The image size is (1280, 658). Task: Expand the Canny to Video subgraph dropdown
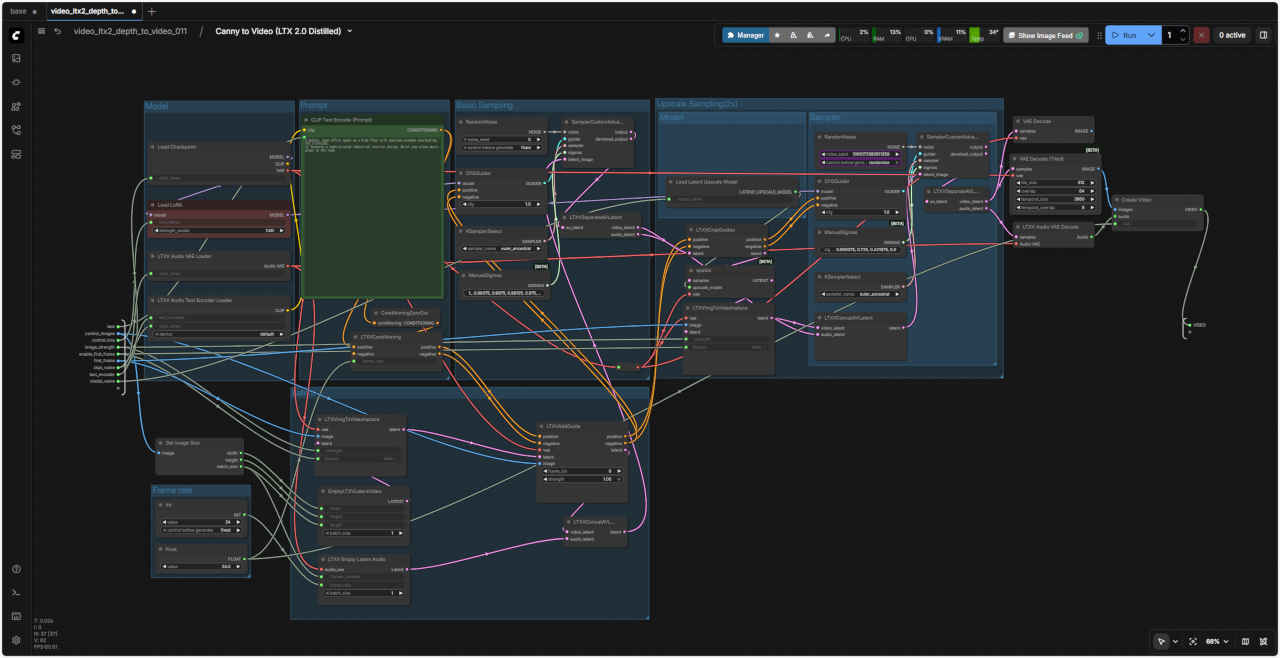(x=349, y=32)
